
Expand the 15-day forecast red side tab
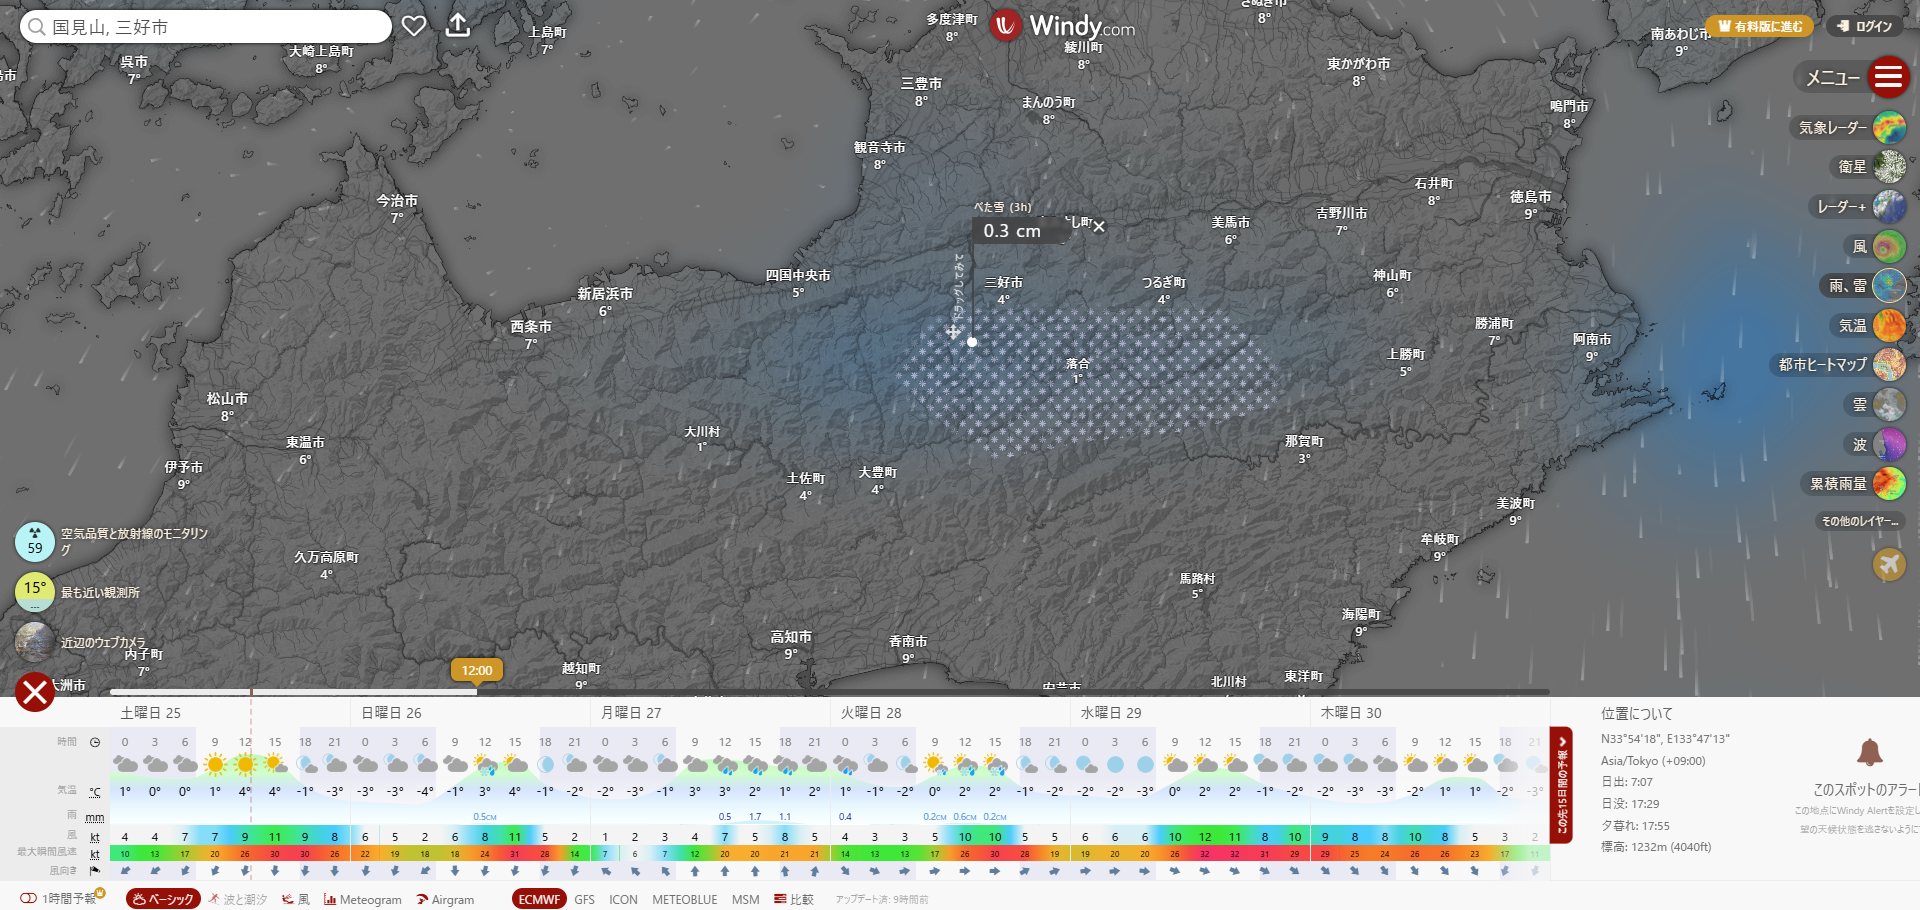pos(1561,785)
